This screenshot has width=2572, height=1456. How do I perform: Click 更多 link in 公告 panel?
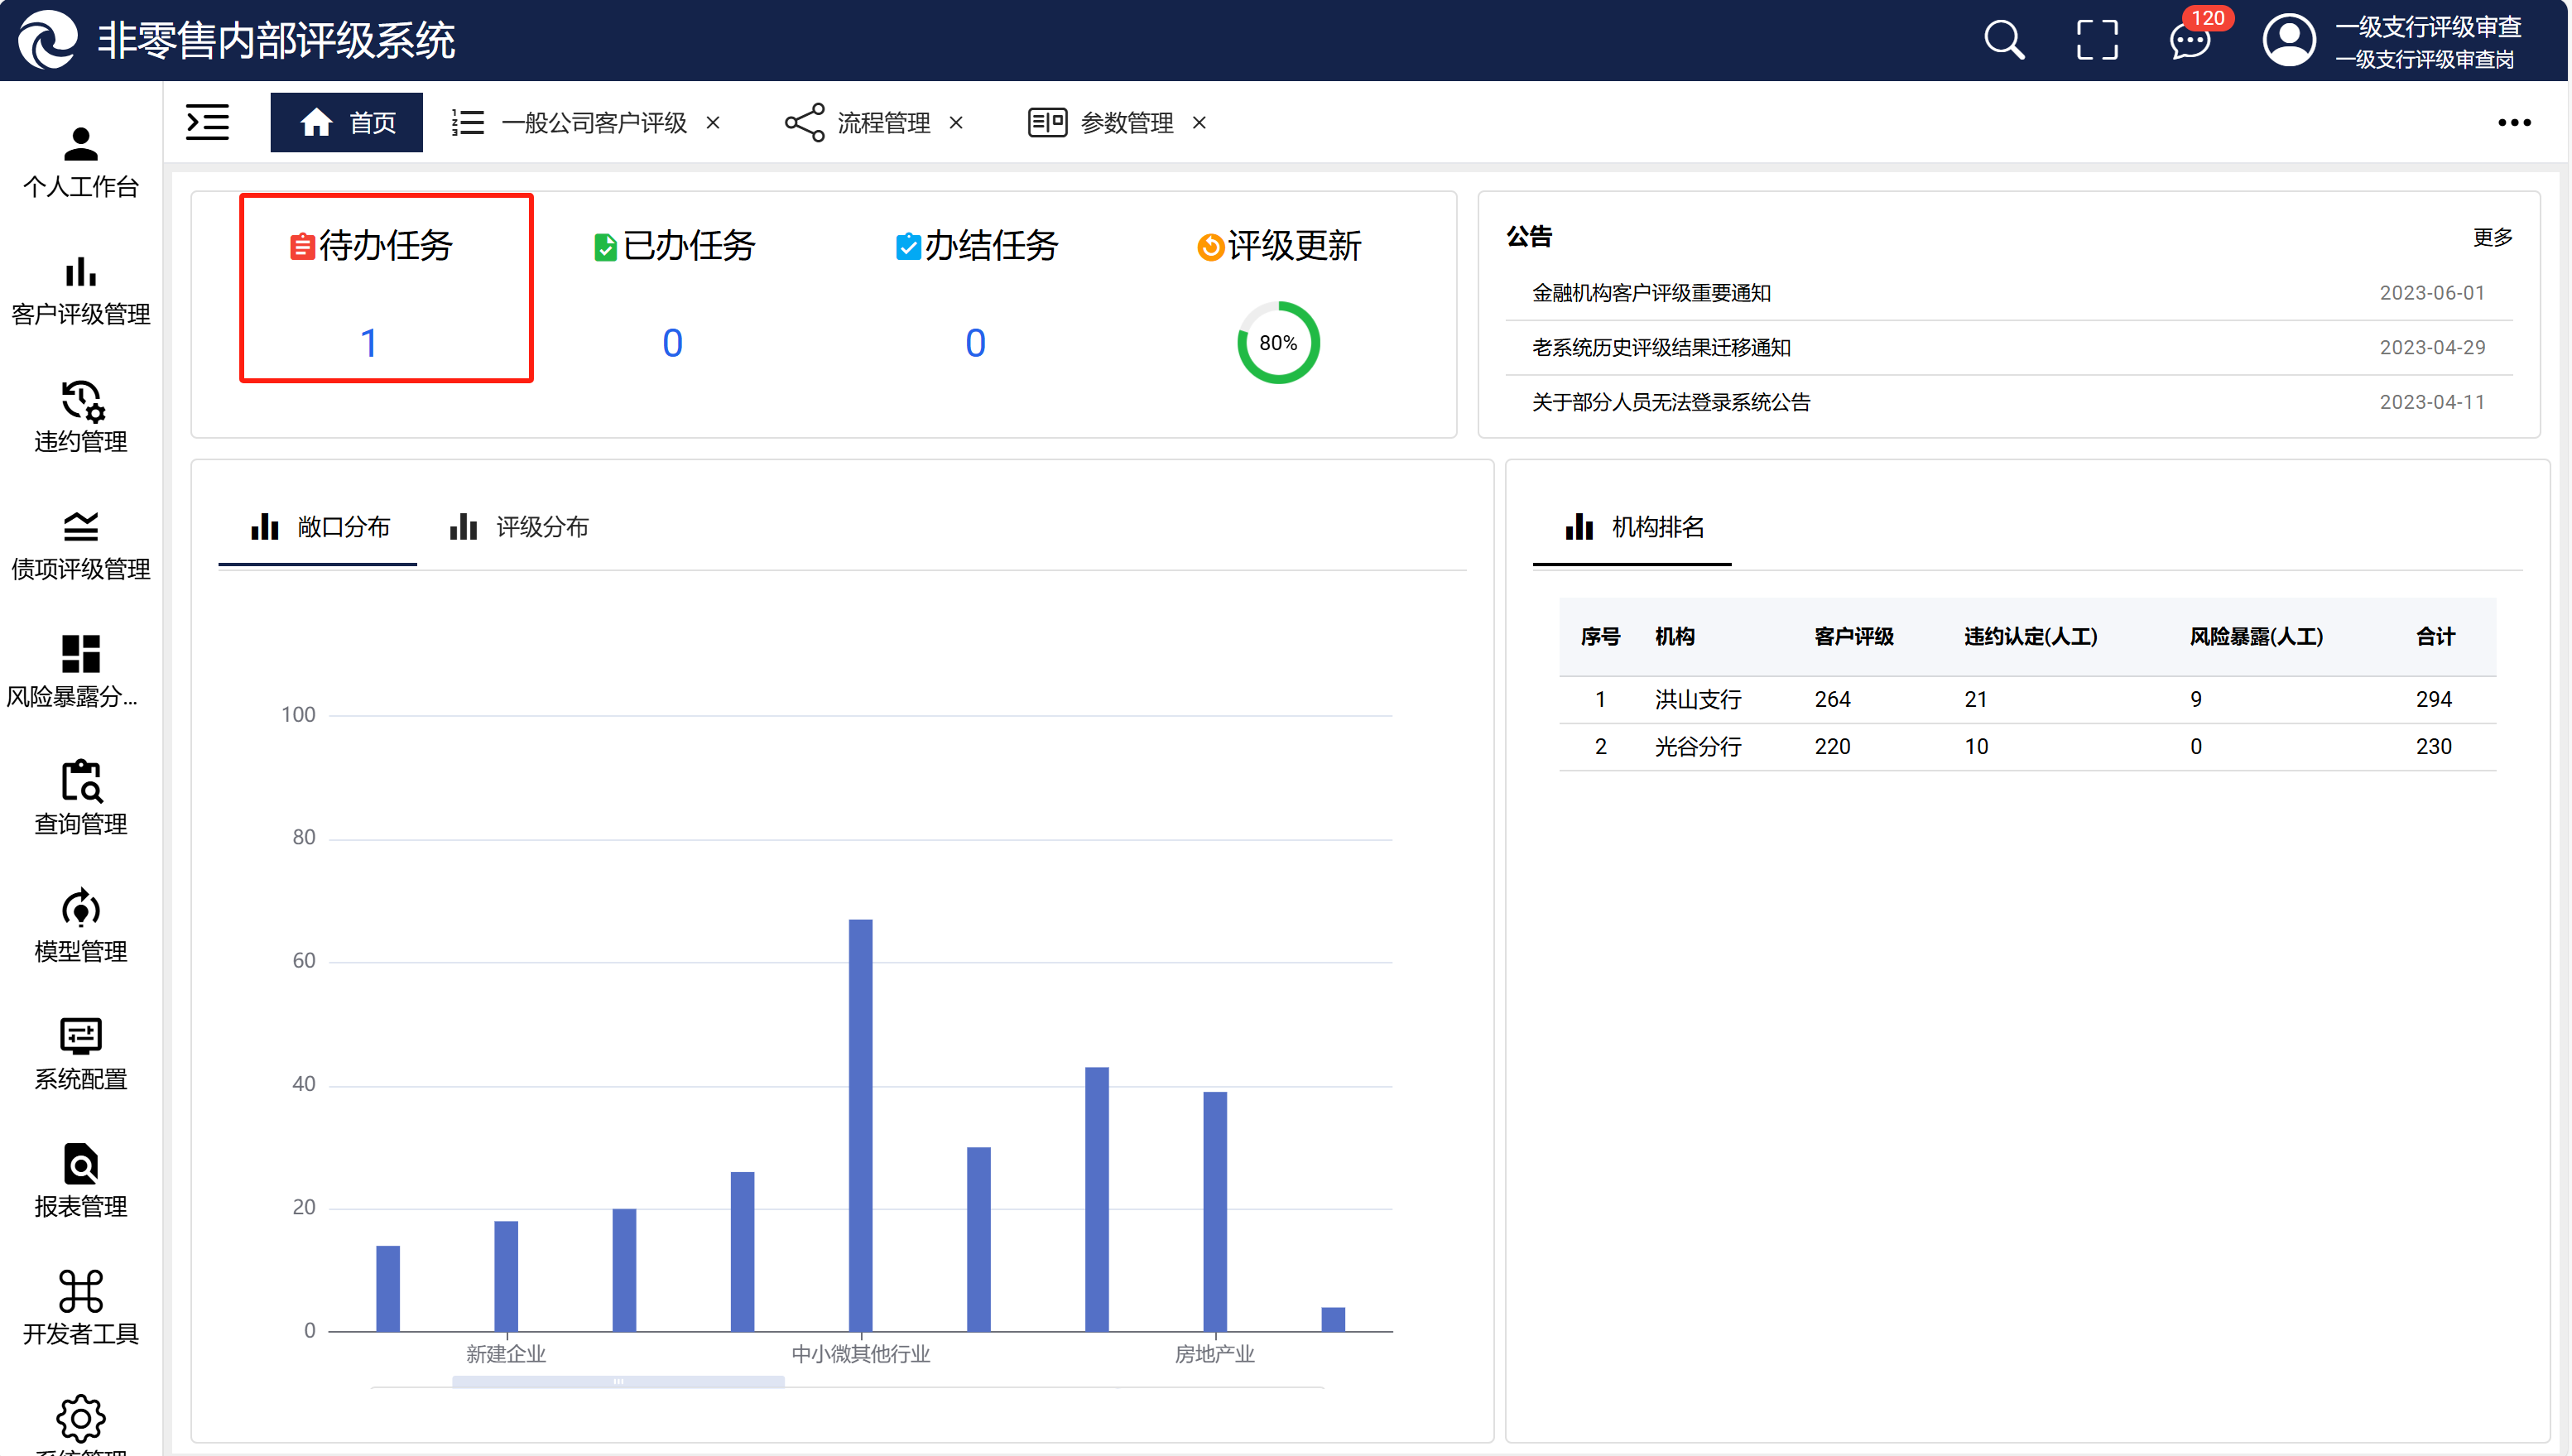[2492, 237]
